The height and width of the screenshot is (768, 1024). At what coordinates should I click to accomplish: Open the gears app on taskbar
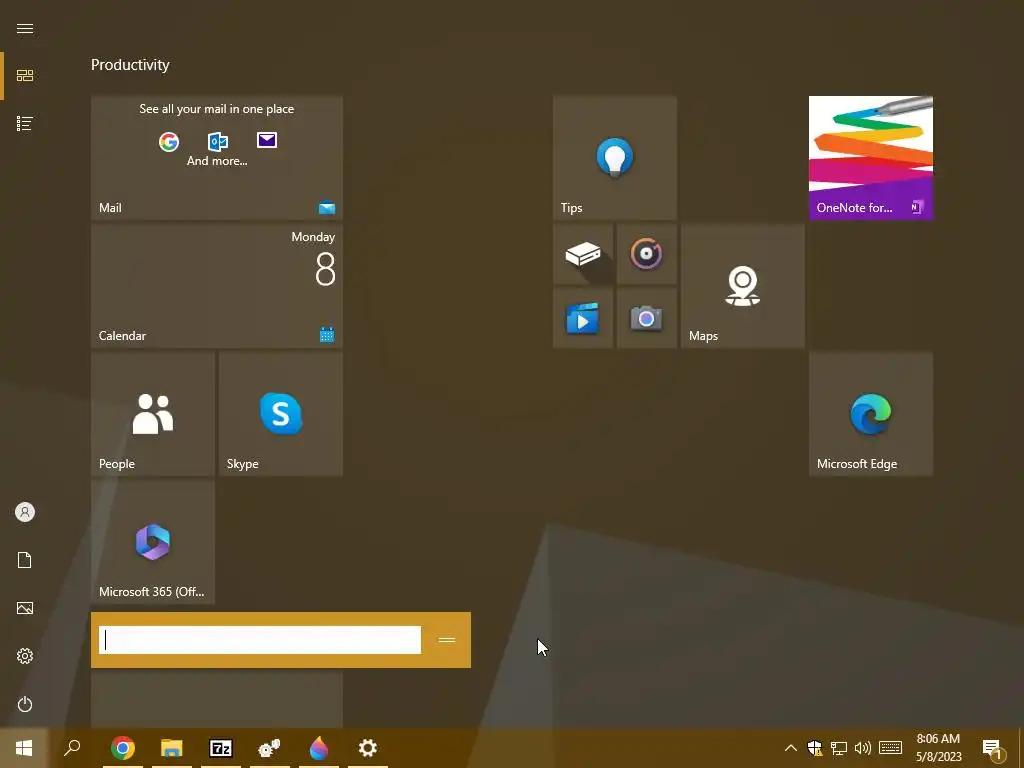(x=270, y=748)
